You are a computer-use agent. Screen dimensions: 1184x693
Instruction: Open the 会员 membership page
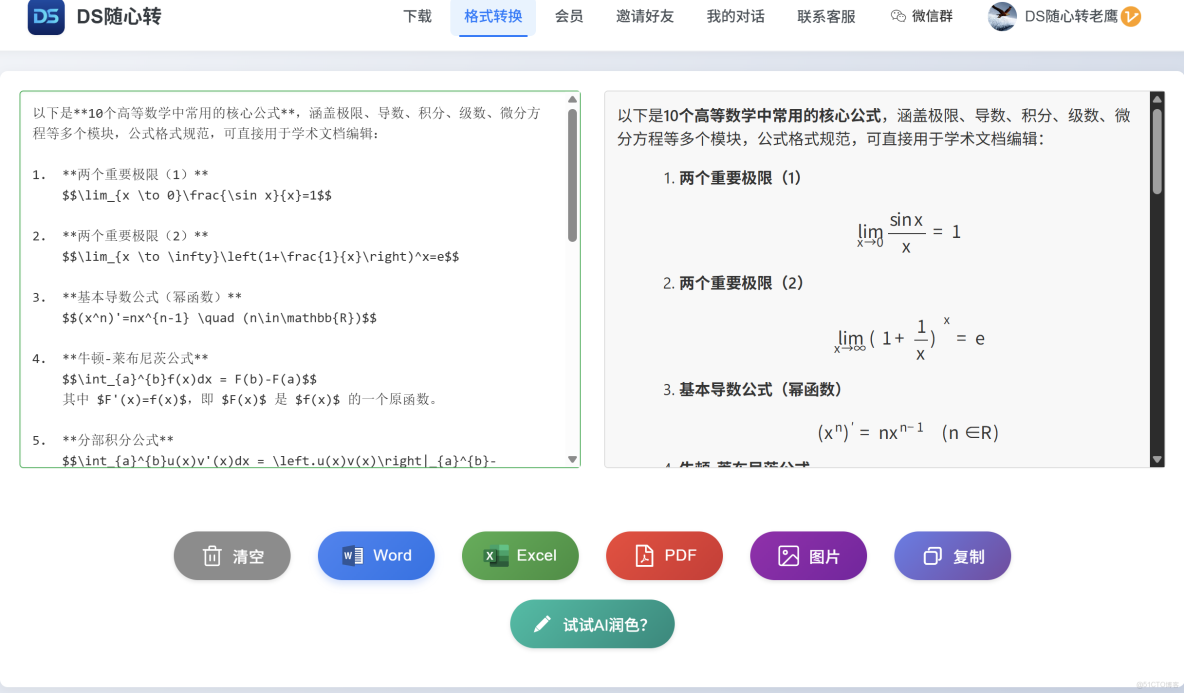coord(569,16)
